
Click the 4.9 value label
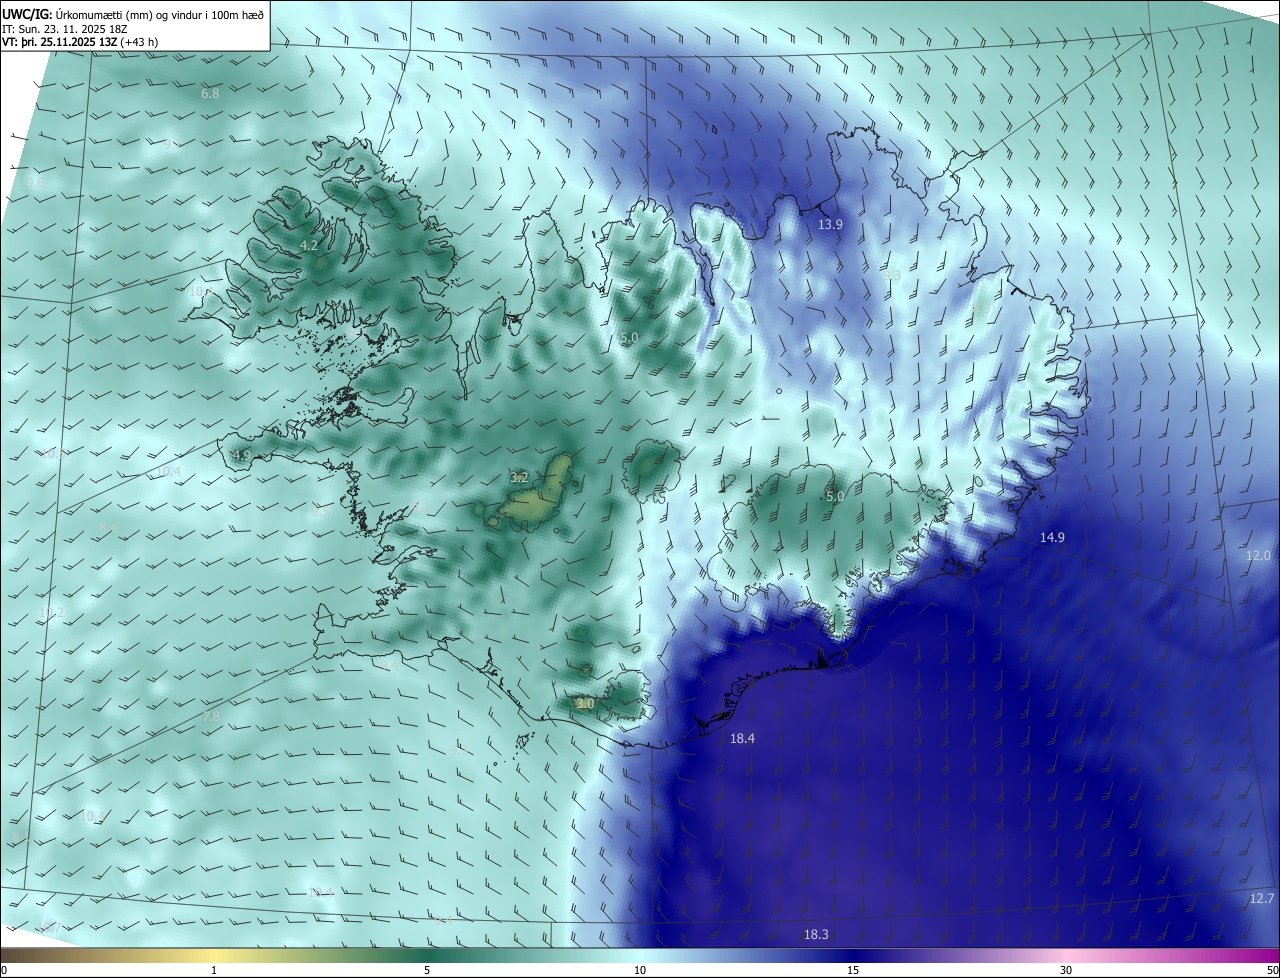(241, 455)
